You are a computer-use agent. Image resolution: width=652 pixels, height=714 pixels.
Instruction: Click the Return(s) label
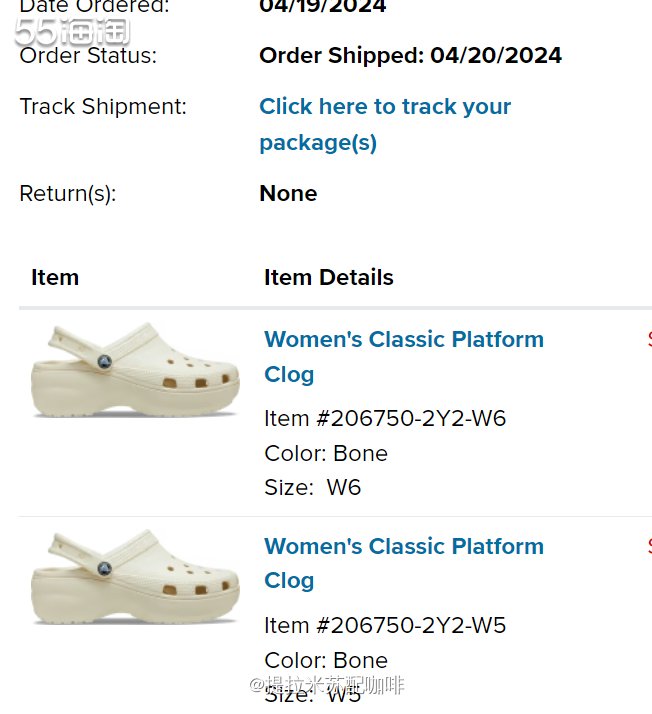(67, 193)
